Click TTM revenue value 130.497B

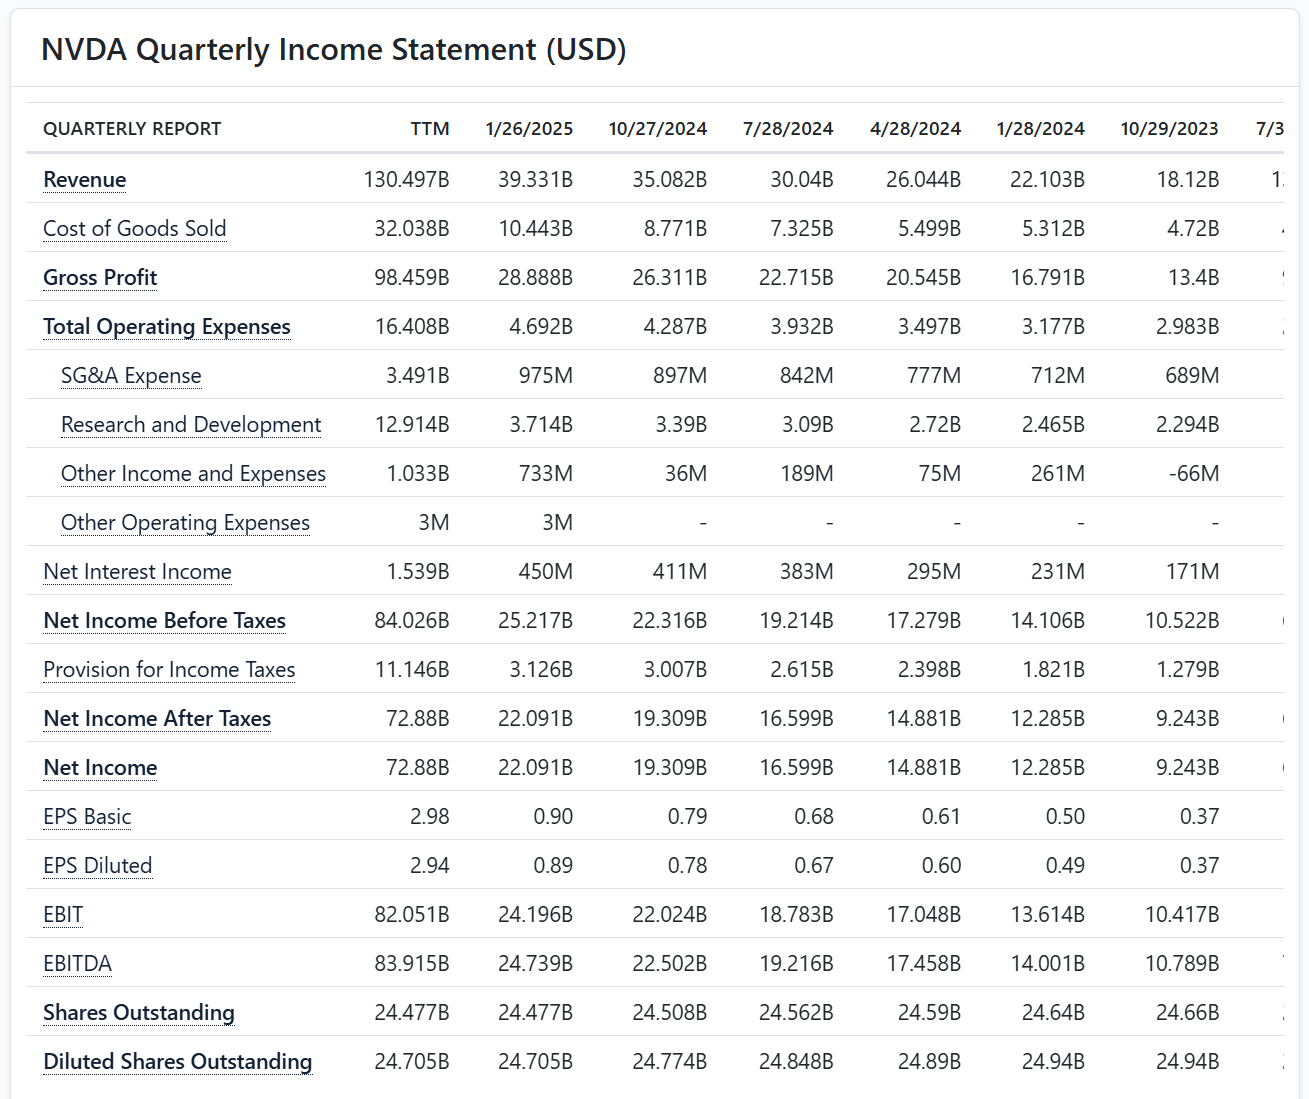tap(406, 180)
